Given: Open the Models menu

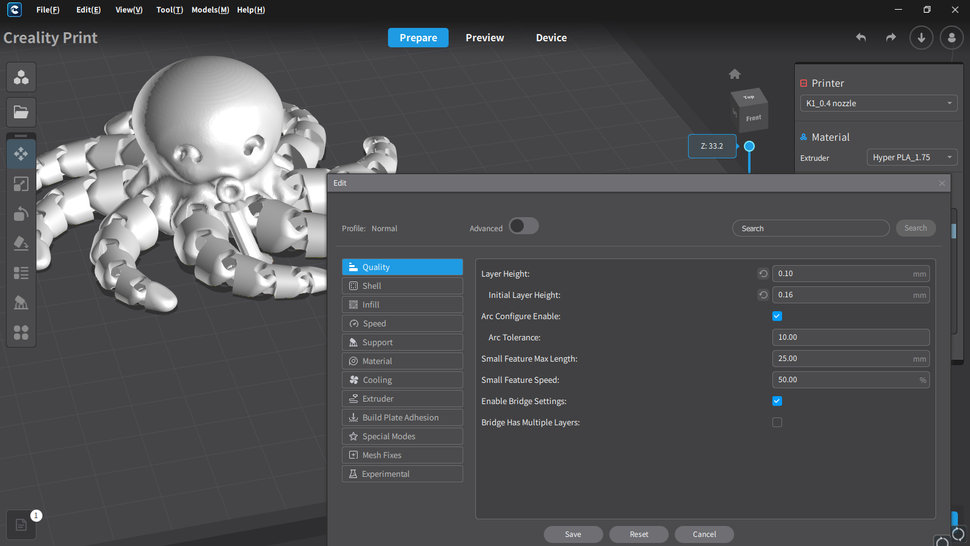Looking at the screenshot, I should pos(210,10).
